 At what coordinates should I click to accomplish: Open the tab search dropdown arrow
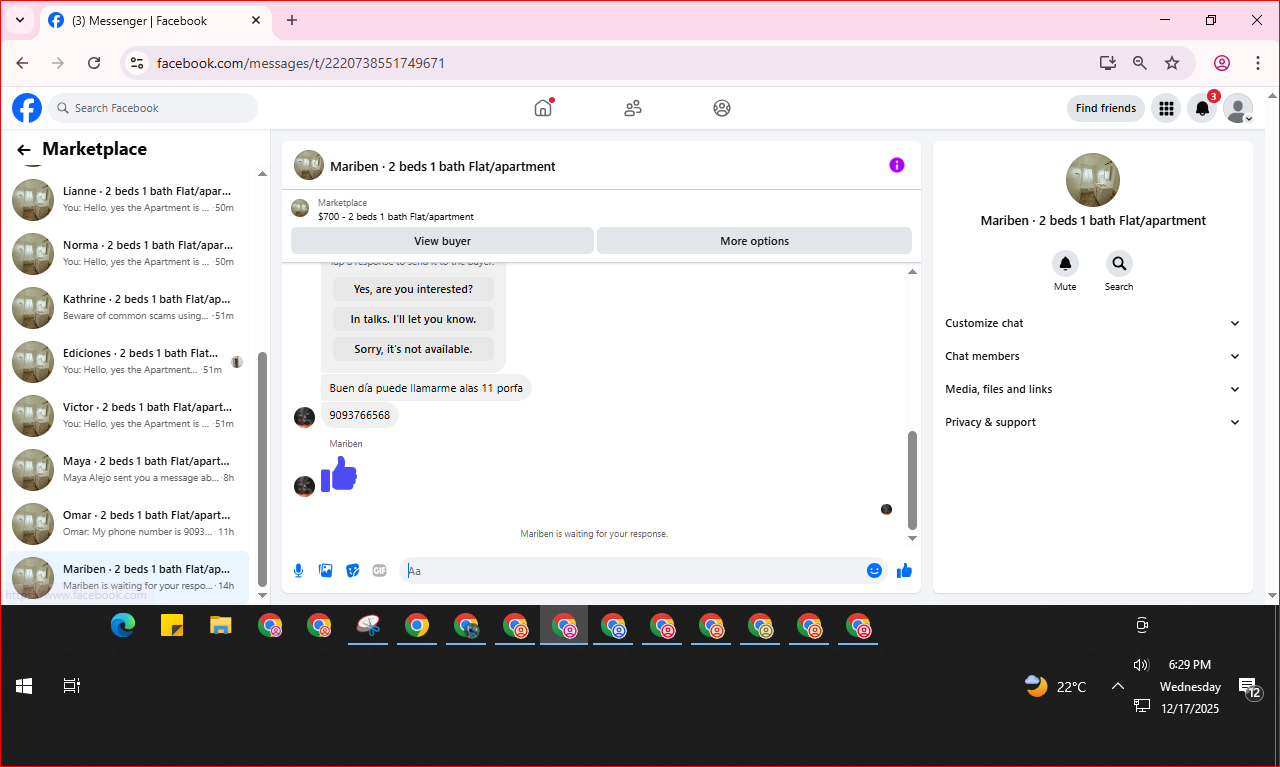[x=19, y=20]
